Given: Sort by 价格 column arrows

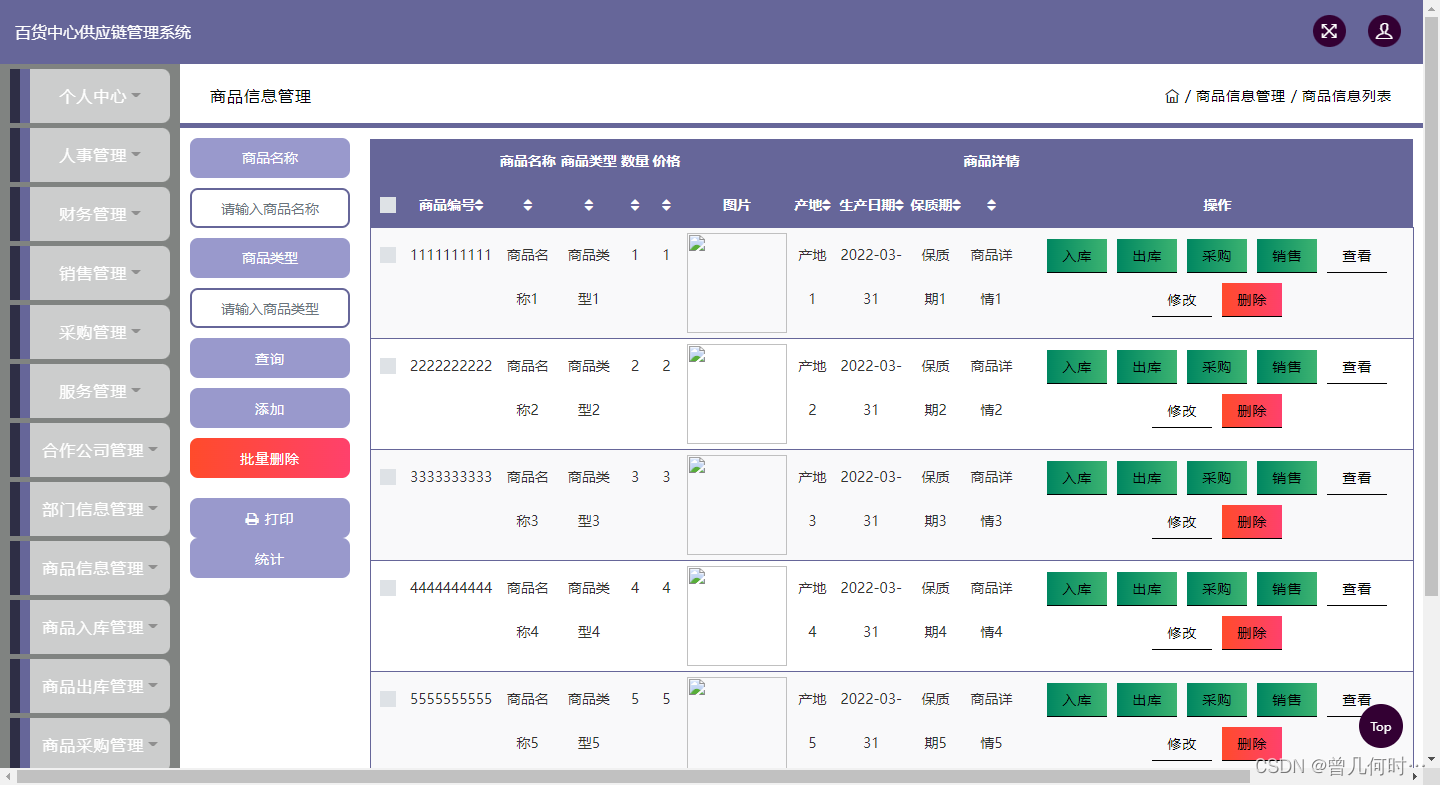Looking at the screenshot, I should pyautogui.click(x=666, y=204).
